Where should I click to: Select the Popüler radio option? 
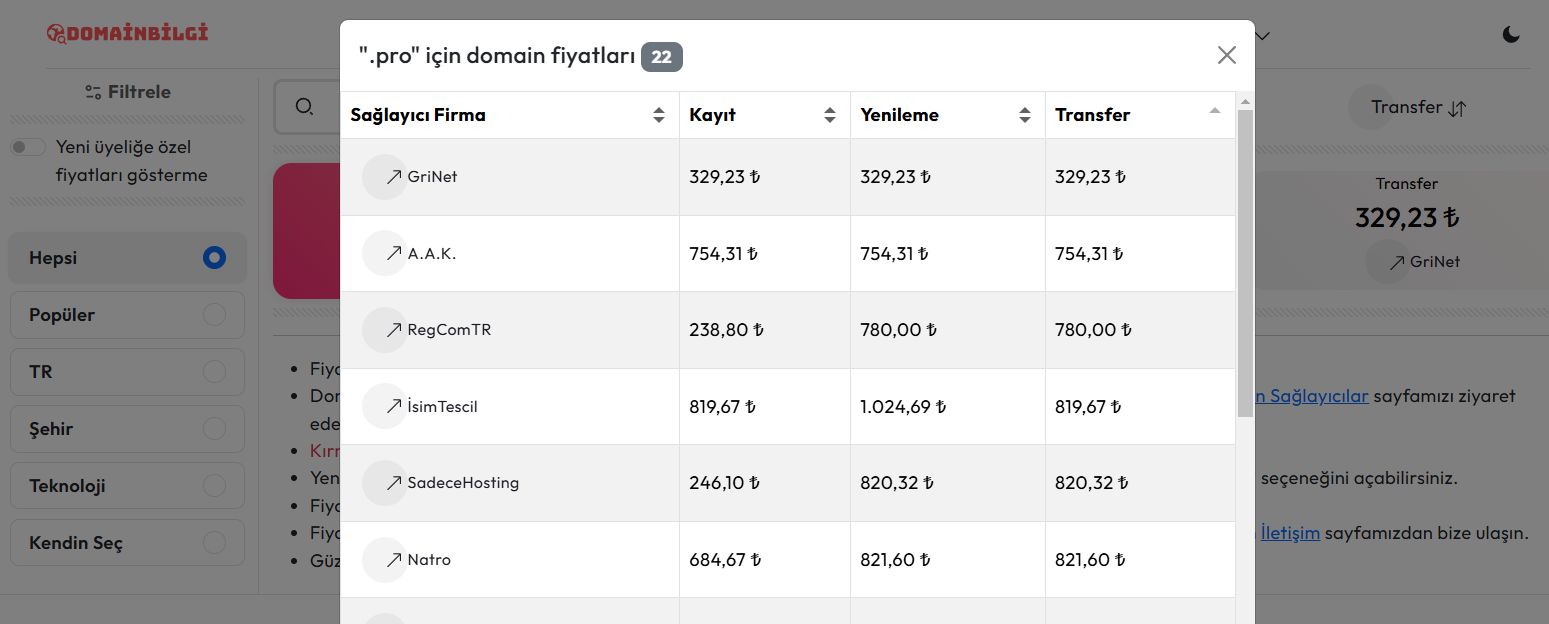[214, 315]
